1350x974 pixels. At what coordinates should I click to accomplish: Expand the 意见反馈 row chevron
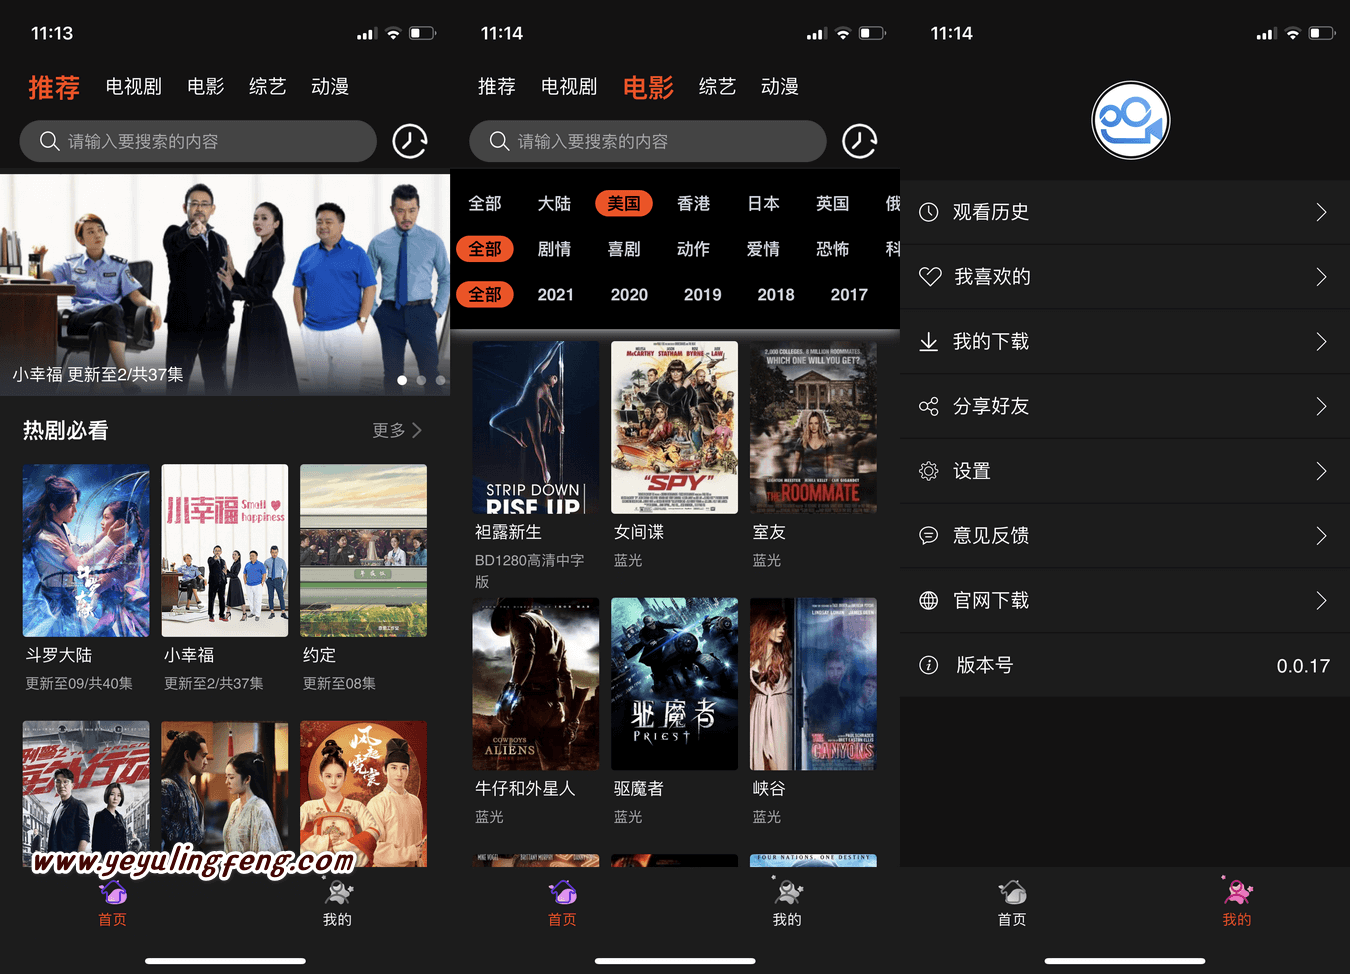[1322, 536]
